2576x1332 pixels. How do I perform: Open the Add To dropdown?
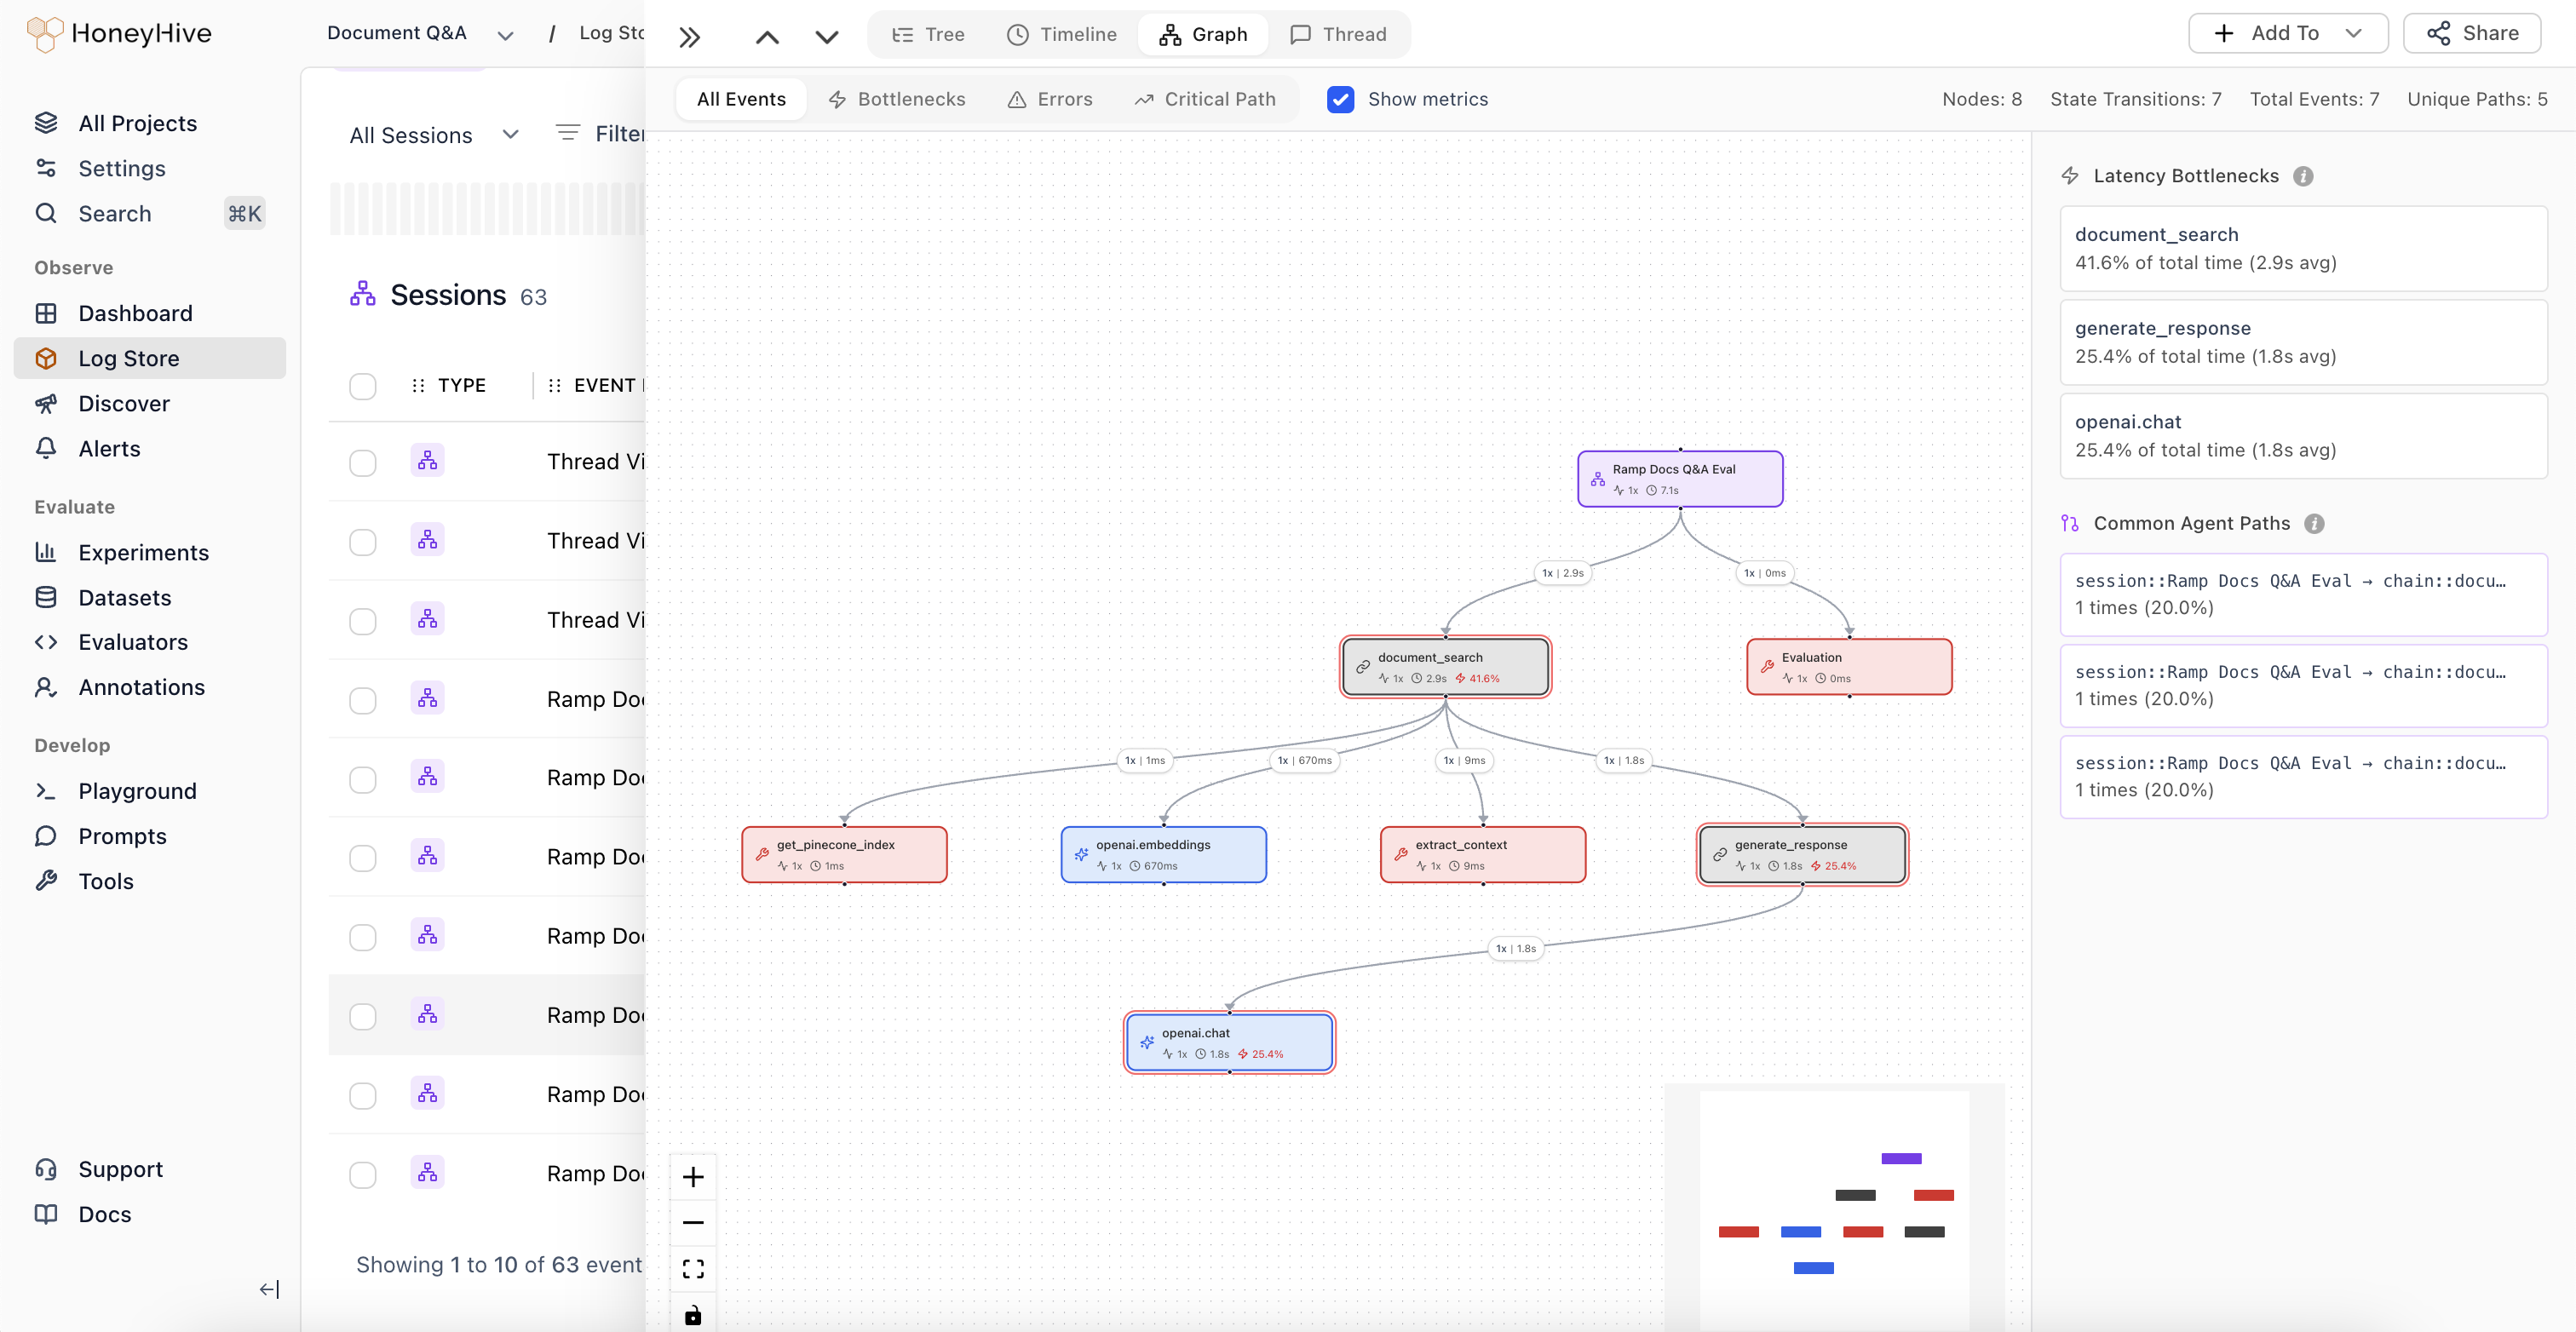pyautogui.click(x=2287, y=33)
